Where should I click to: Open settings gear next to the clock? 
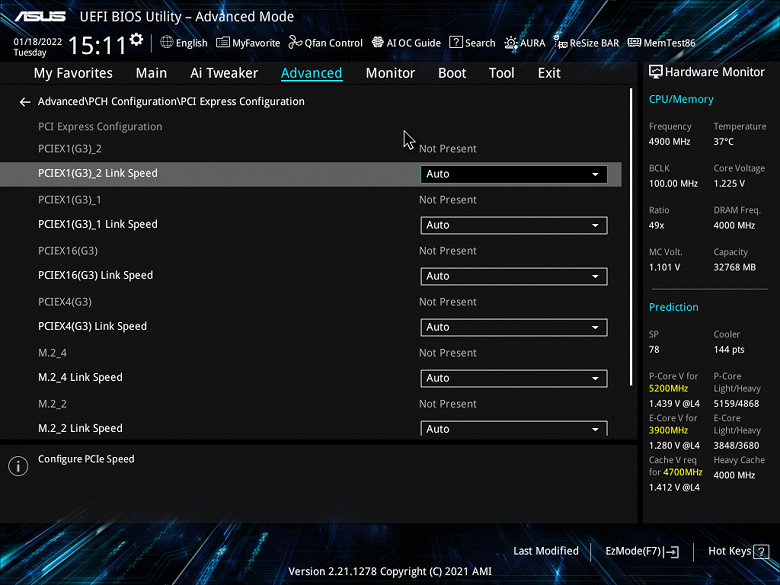pos(136,39)
